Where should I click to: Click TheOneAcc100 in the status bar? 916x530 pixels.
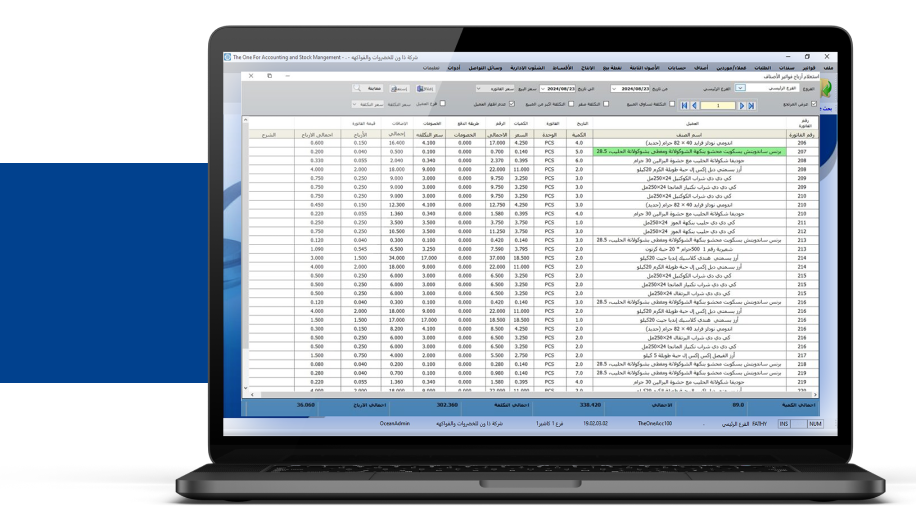[x=655, y=423]
